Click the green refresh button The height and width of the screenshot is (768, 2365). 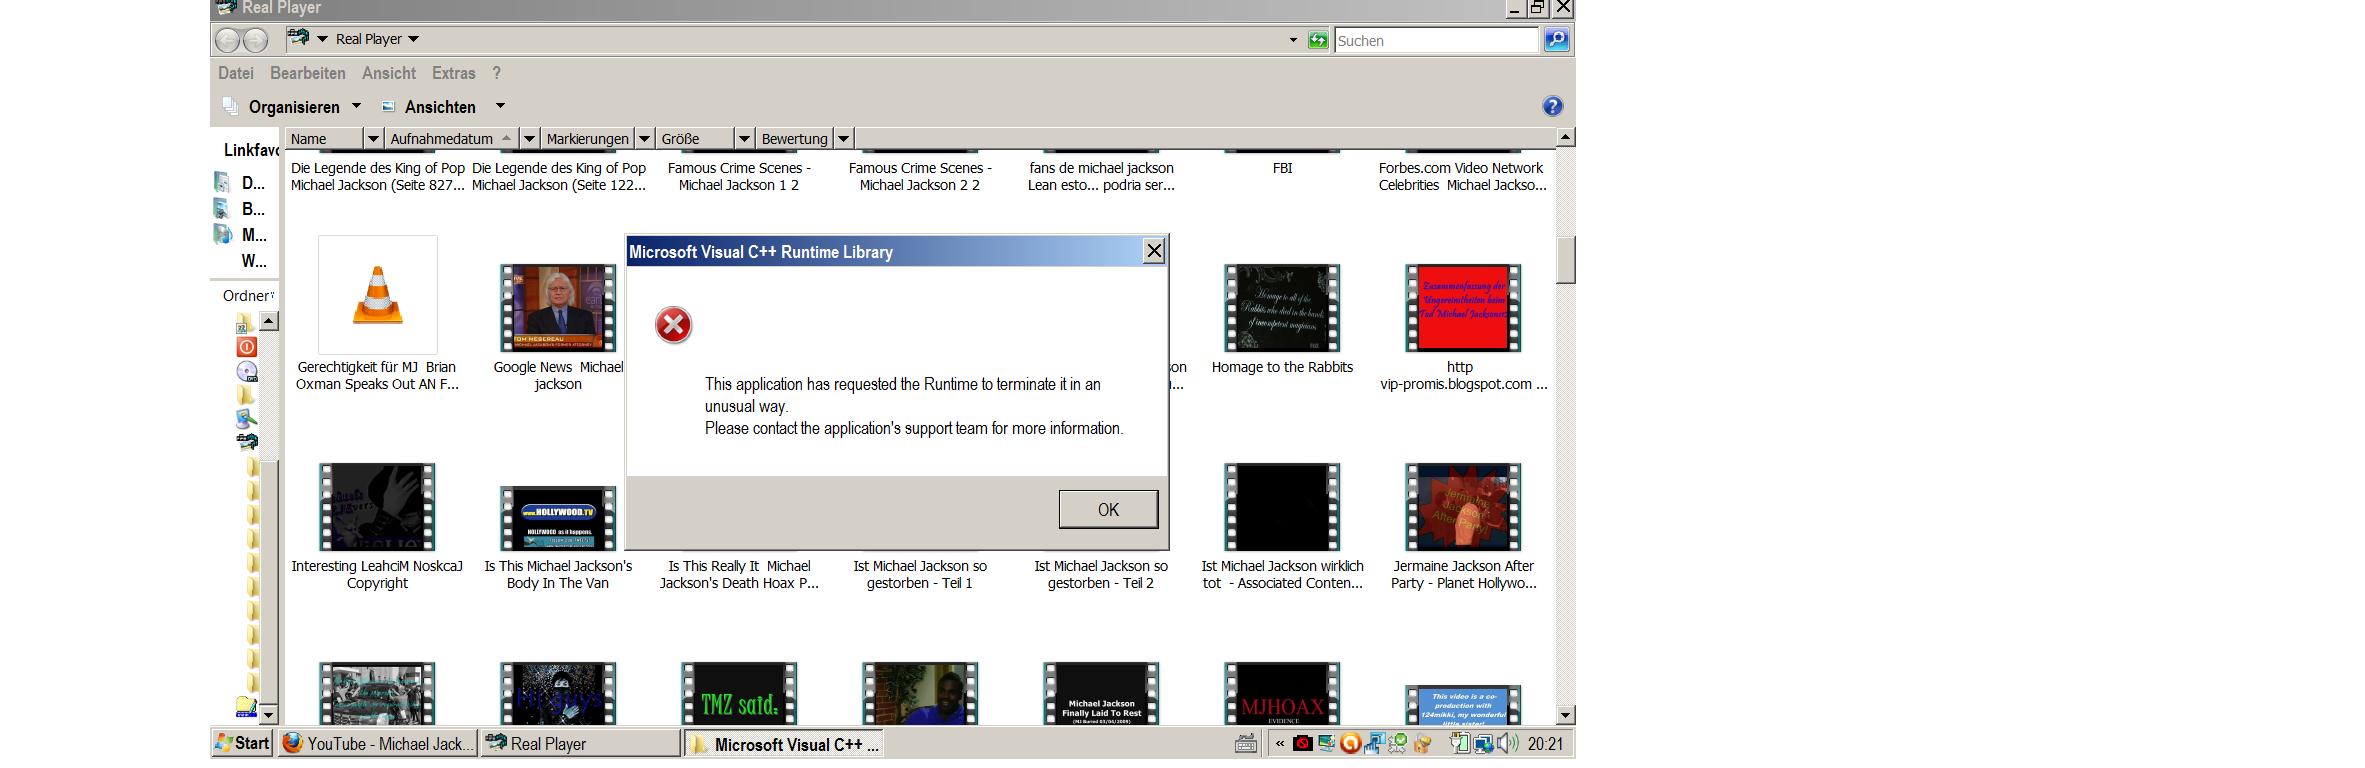[1318, 40]
